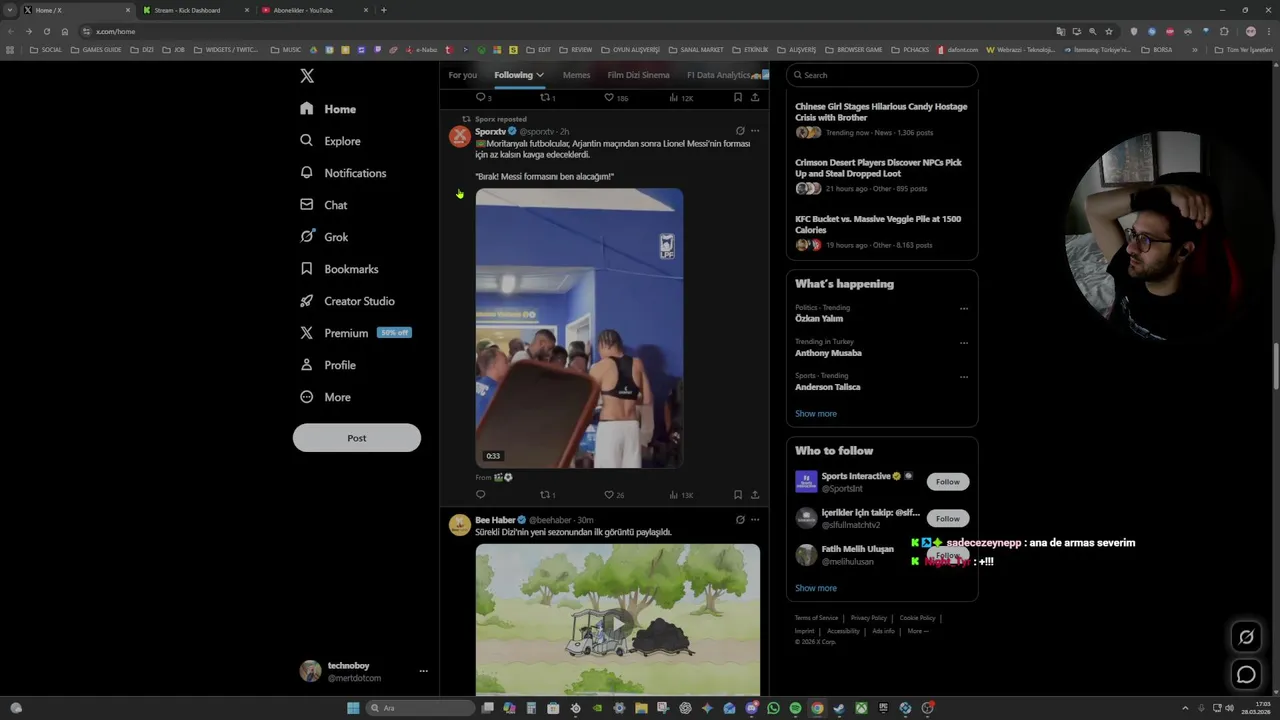
Task: Reload the page in the browser
Action: [47, 31]
